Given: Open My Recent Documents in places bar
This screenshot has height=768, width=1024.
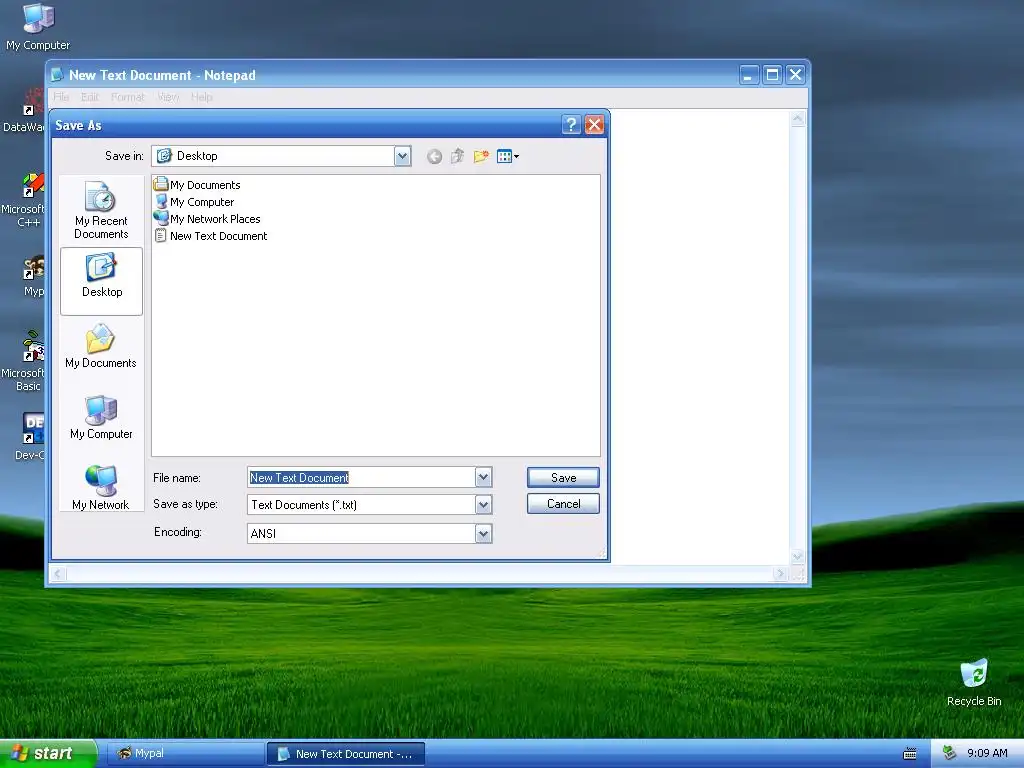Looking at the screenshot, I should coord(101,210).
